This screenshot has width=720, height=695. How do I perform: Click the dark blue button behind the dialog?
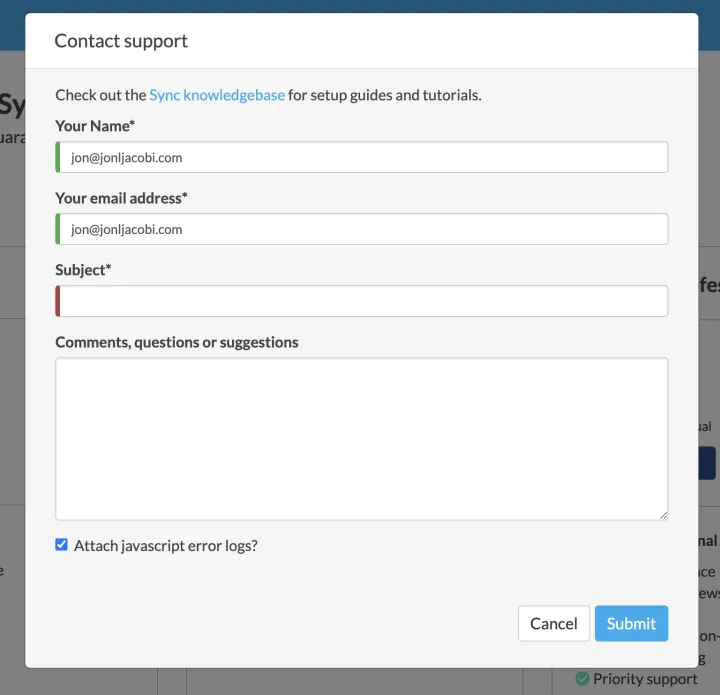point(707,463)
